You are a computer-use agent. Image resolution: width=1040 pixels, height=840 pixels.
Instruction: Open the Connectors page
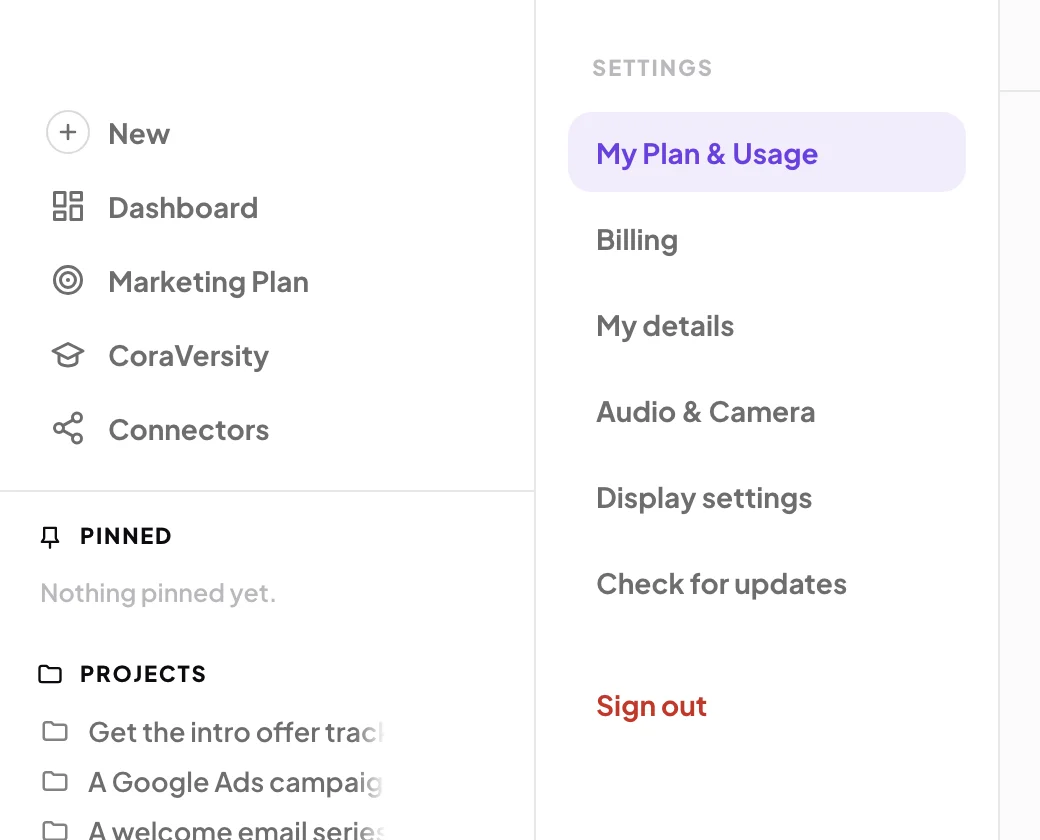pyautogui.click(x=188, y=430)
